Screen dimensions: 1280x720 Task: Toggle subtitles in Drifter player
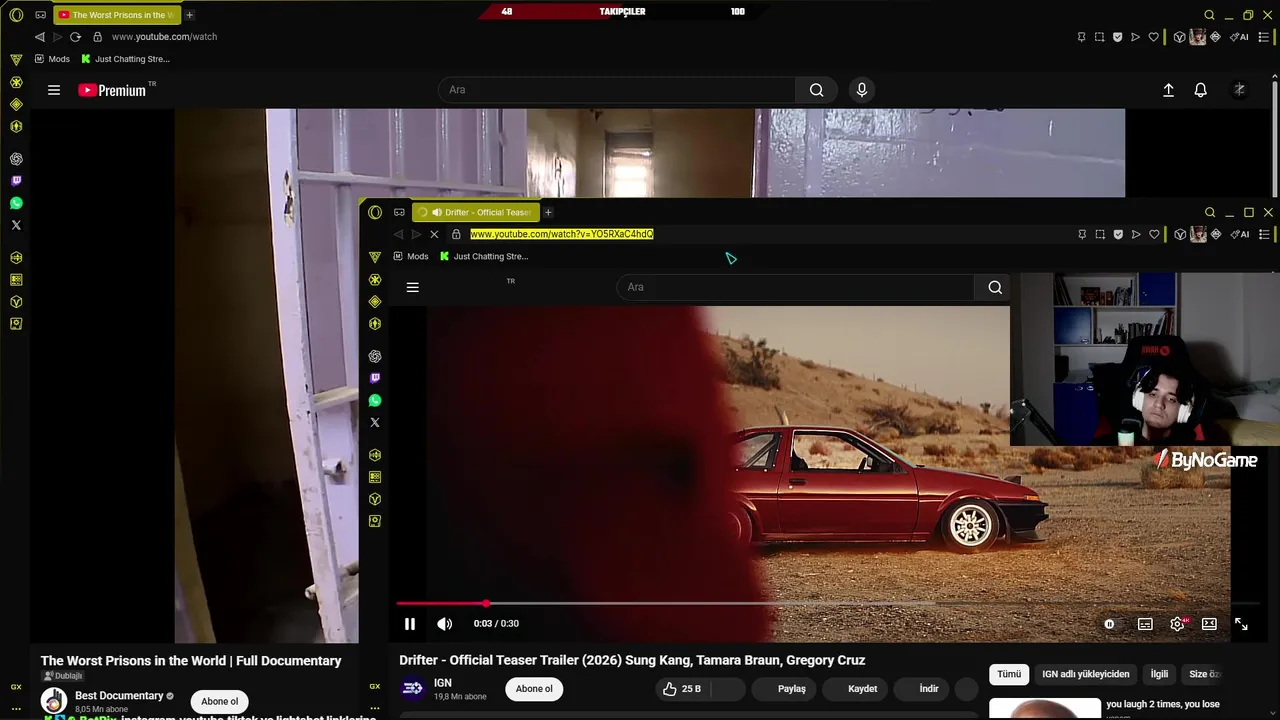coord(1145,624)
